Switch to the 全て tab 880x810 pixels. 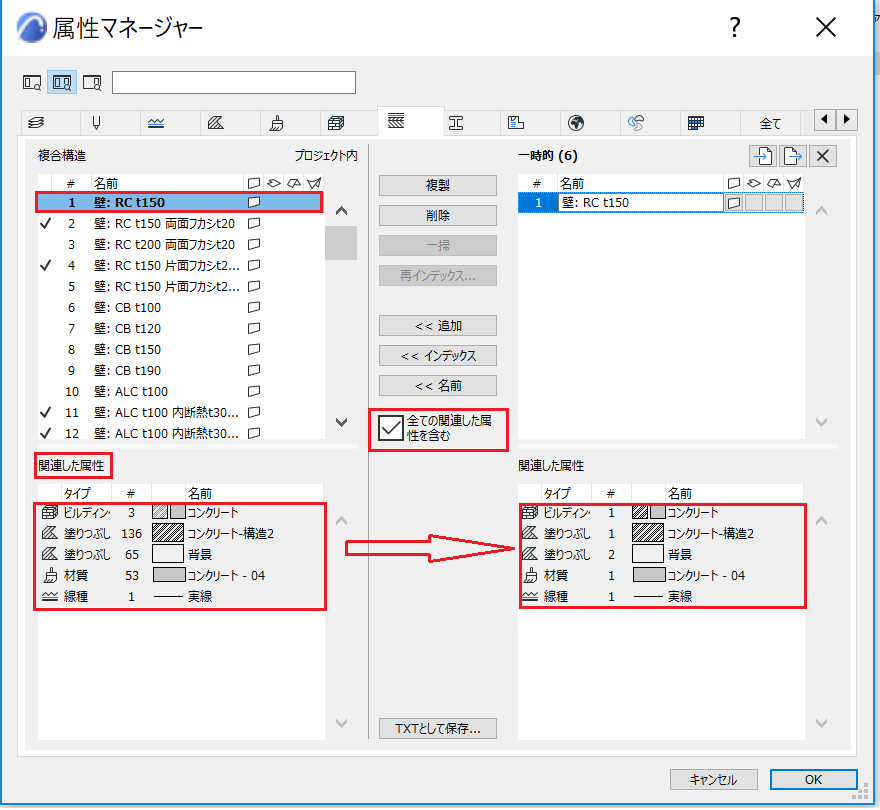pos(770,123)
